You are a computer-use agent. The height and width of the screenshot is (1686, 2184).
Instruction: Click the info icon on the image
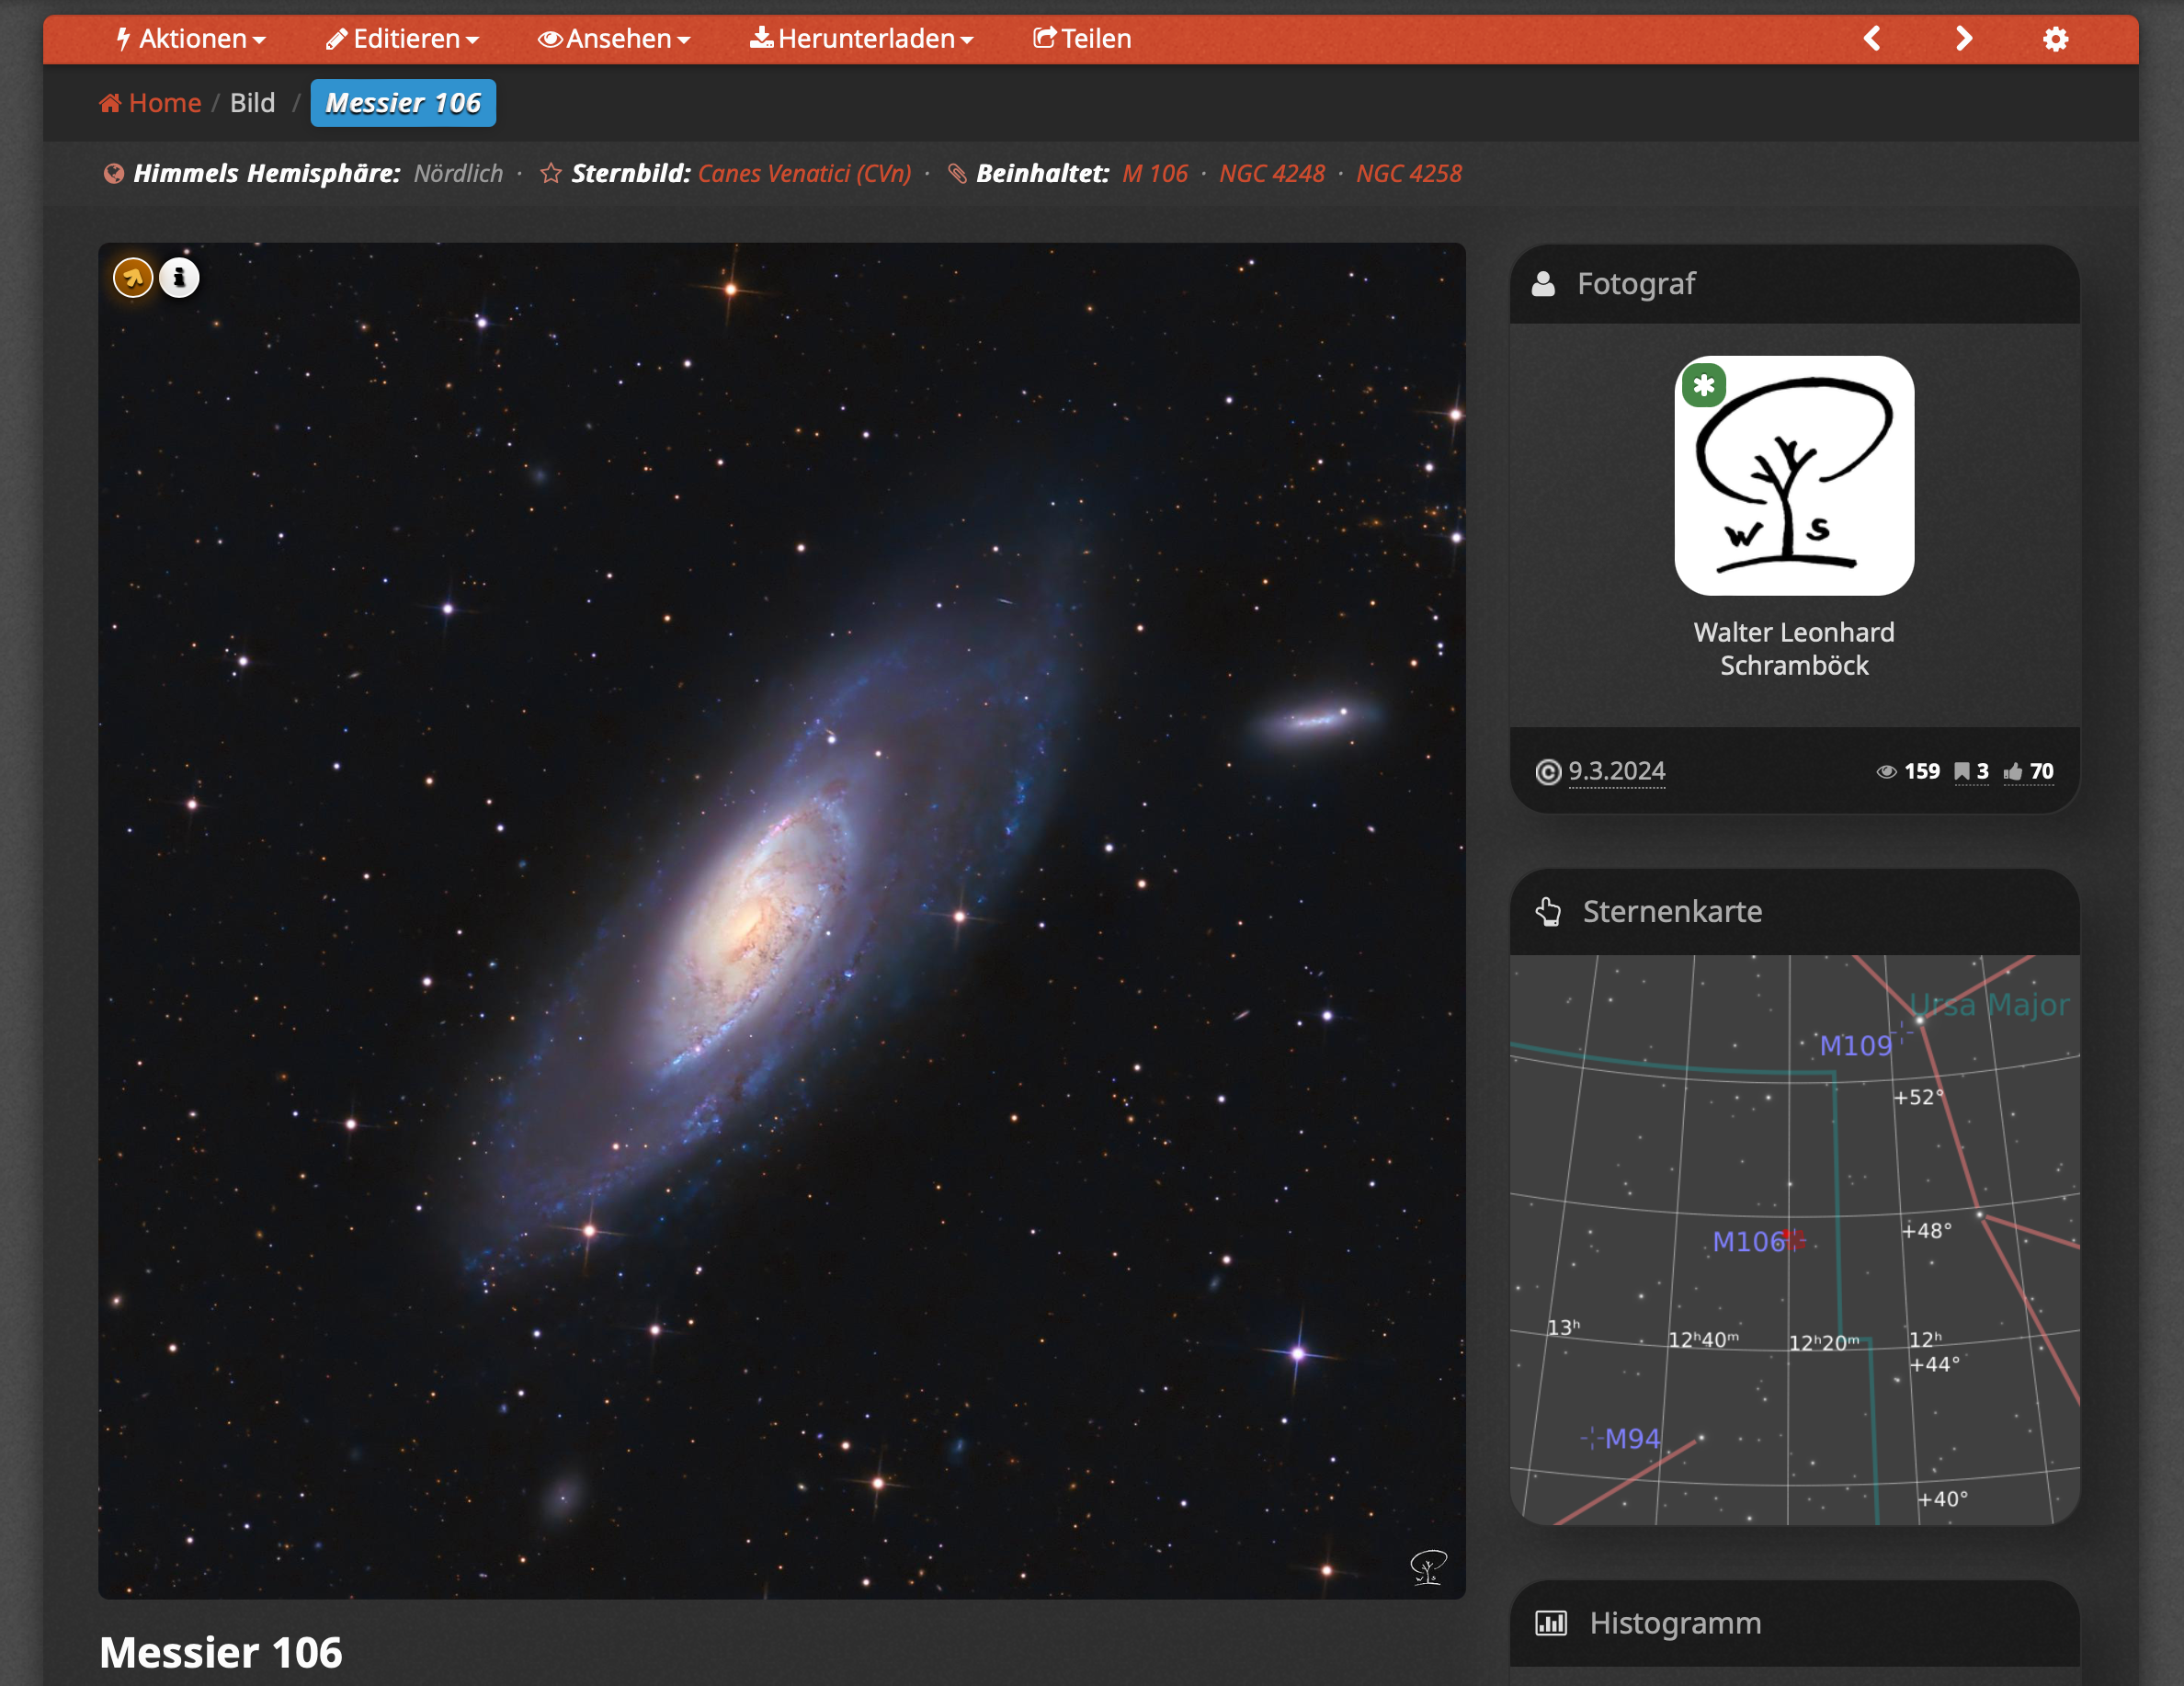(x=180, y=278)
